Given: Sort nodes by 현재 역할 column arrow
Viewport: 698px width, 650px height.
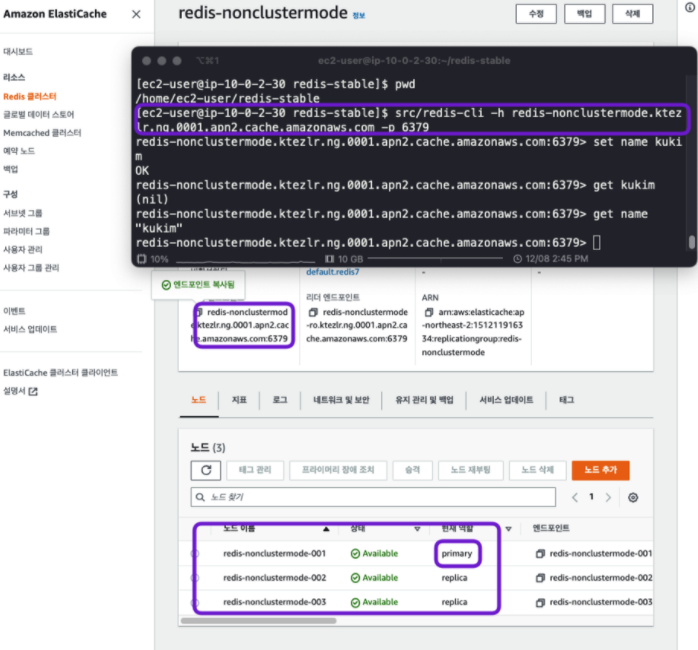Looking at the screenshot, I should pos(508,529).
